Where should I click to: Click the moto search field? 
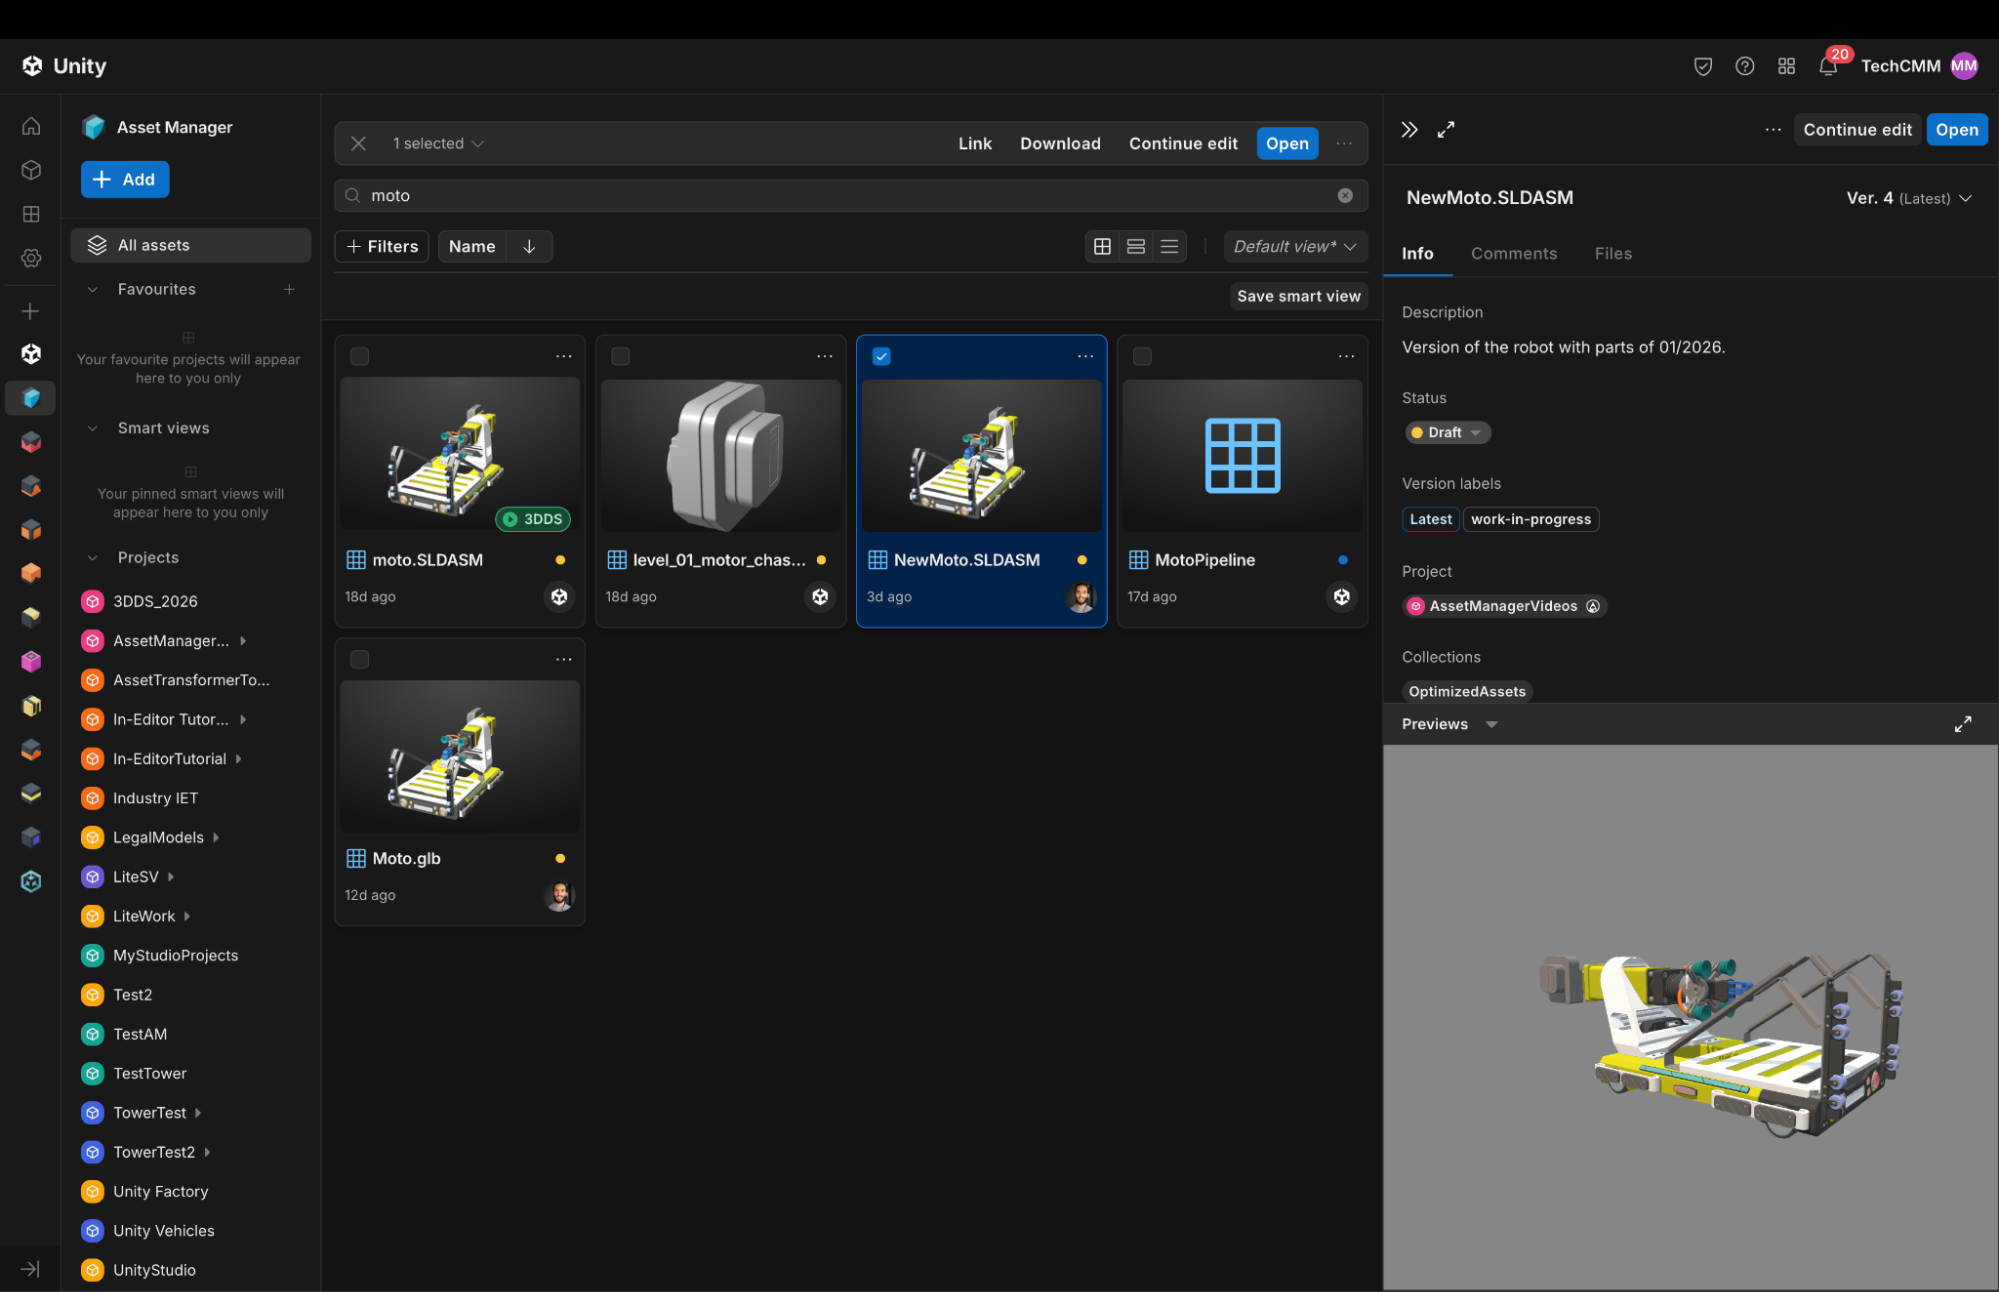850,196
